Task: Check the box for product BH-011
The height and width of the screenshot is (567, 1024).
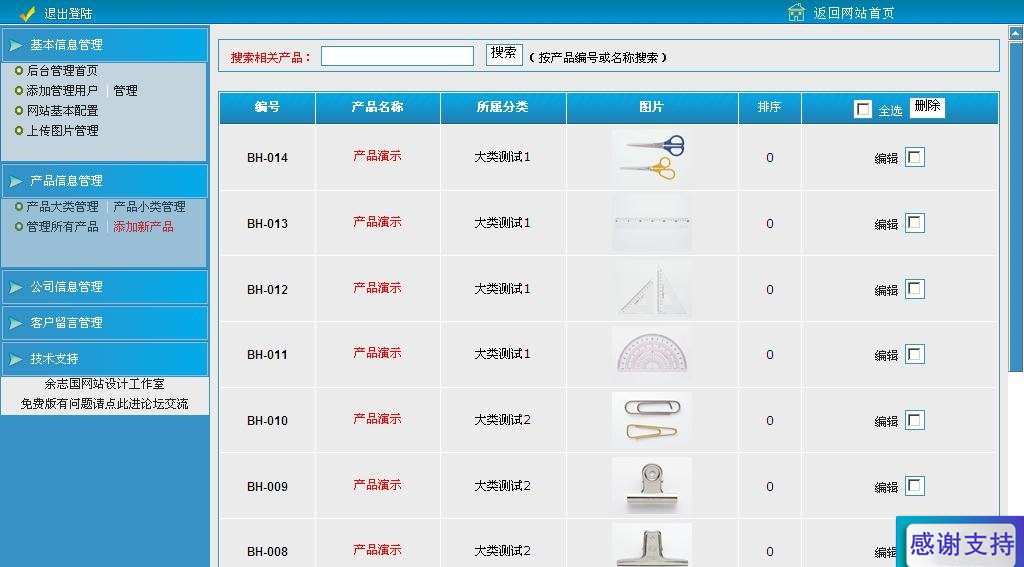Action: [x=914, y=354]
